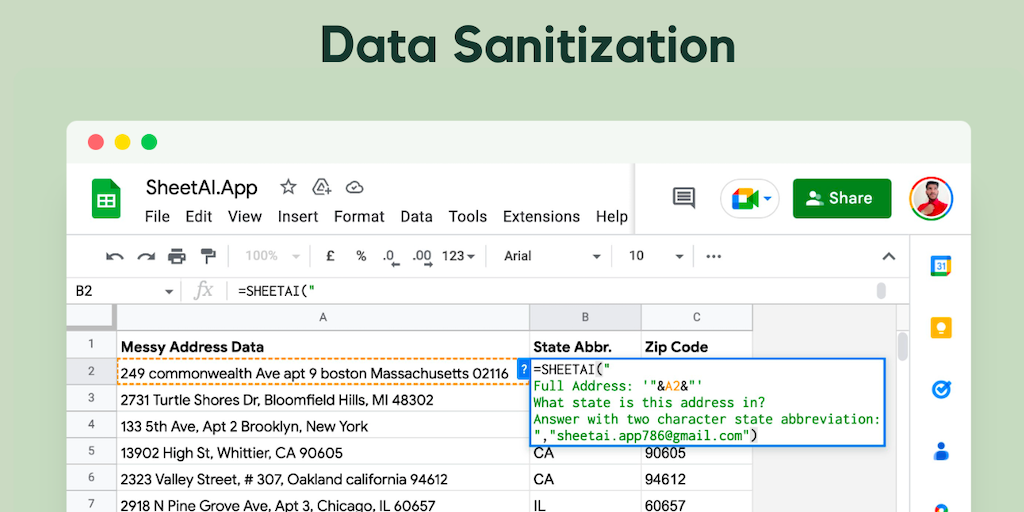
Task: Click the green Share button
Action: click(x=841, y=198)
